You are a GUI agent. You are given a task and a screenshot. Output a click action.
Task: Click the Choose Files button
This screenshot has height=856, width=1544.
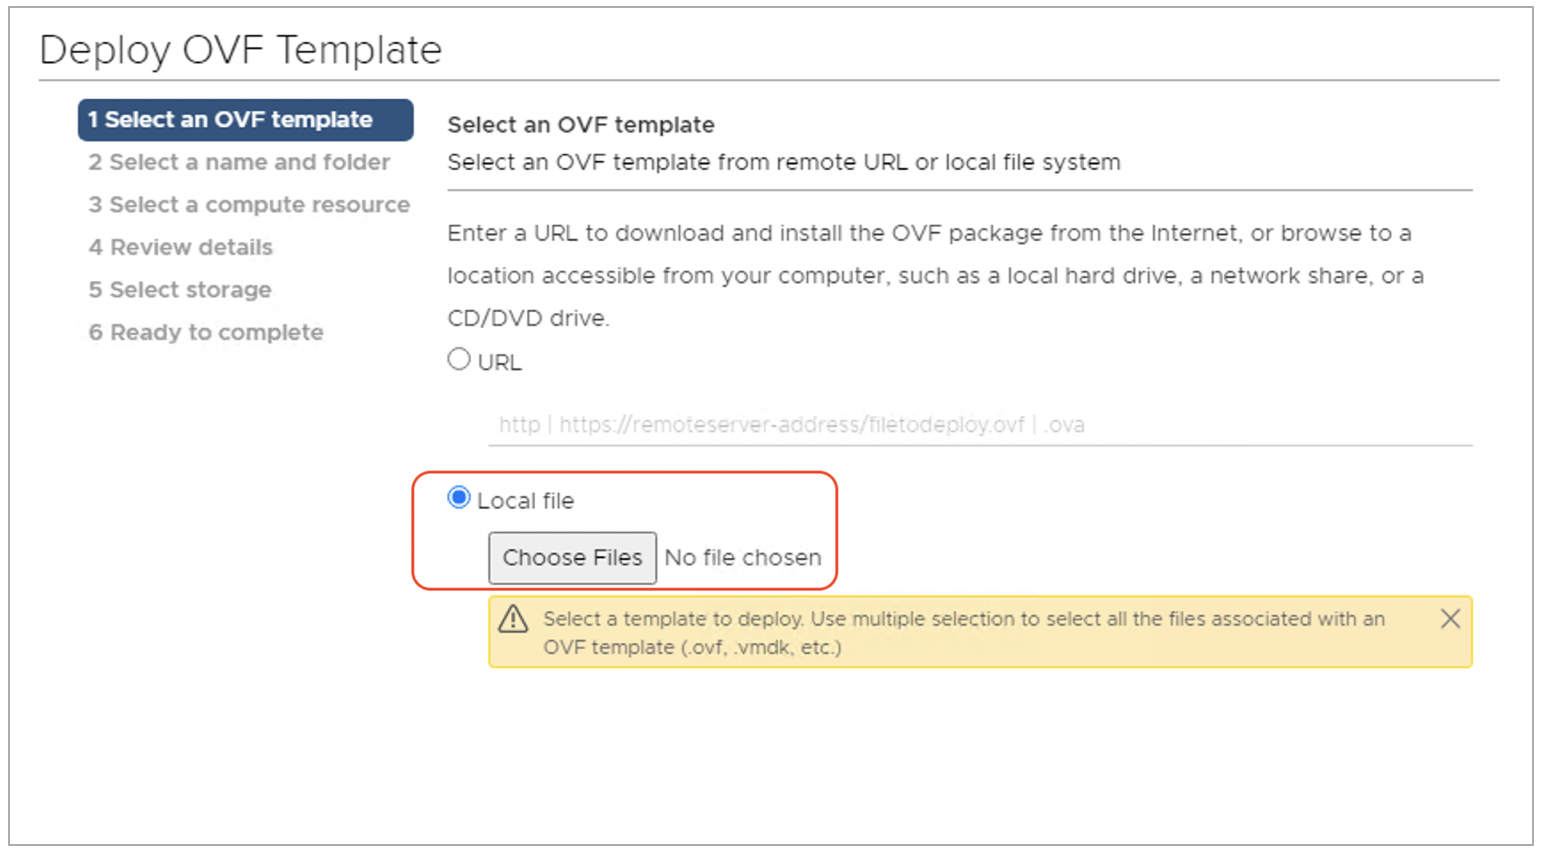coord(572,558)
